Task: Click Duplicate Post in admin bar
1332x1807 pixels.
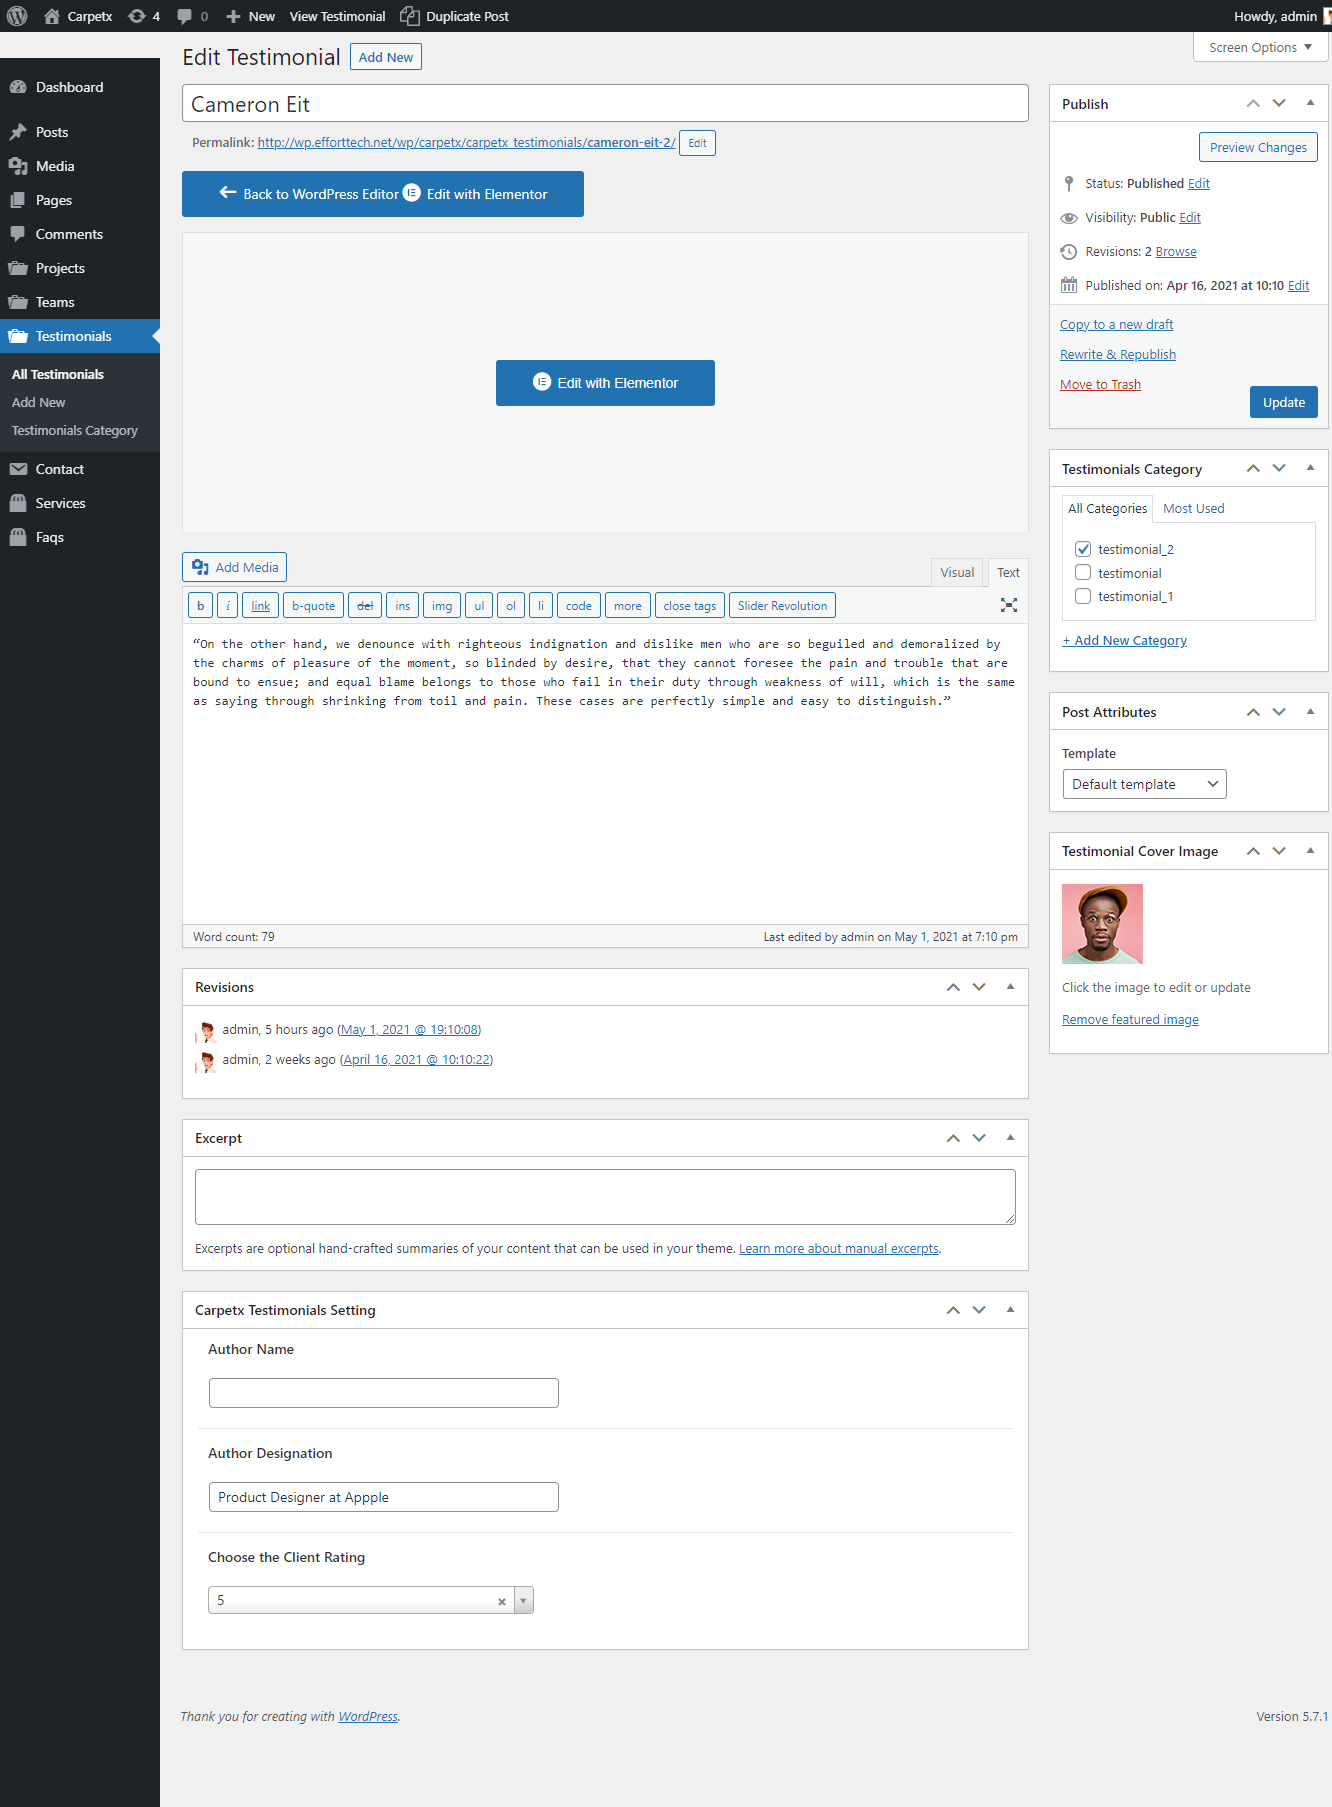Action: coord(455,16)
